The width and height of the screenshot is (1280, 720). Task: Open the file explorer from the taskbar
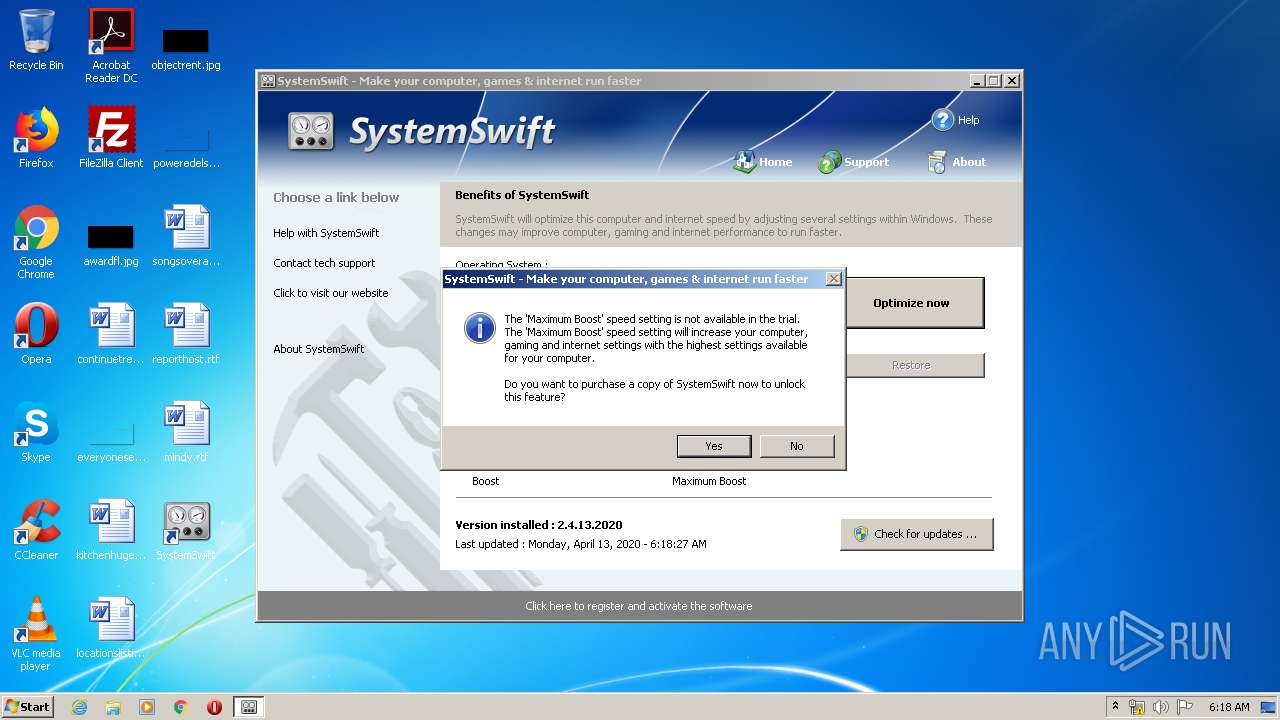pos(113,707)
